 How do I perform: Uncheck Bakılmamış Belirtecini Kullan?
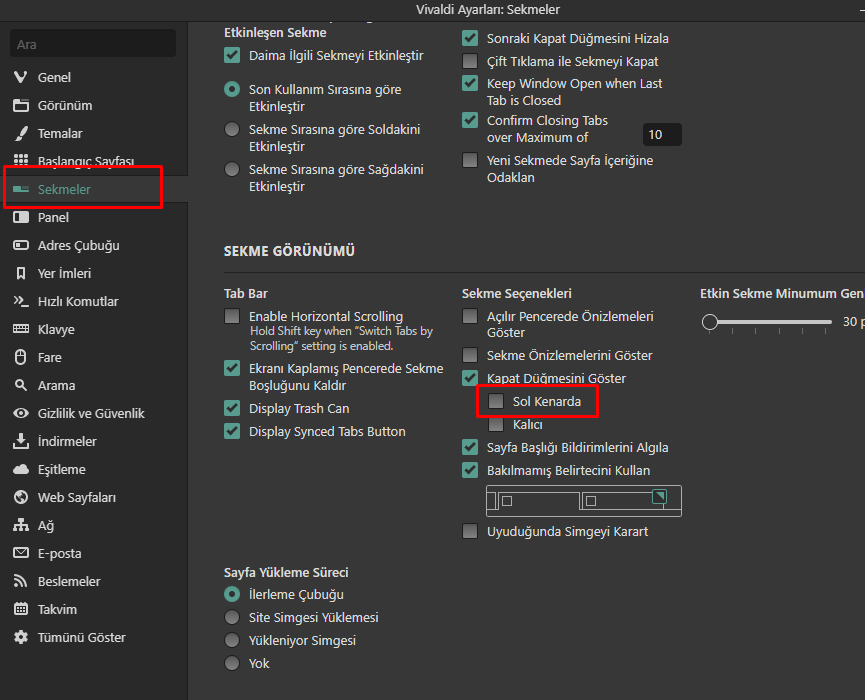pos(470,470)
